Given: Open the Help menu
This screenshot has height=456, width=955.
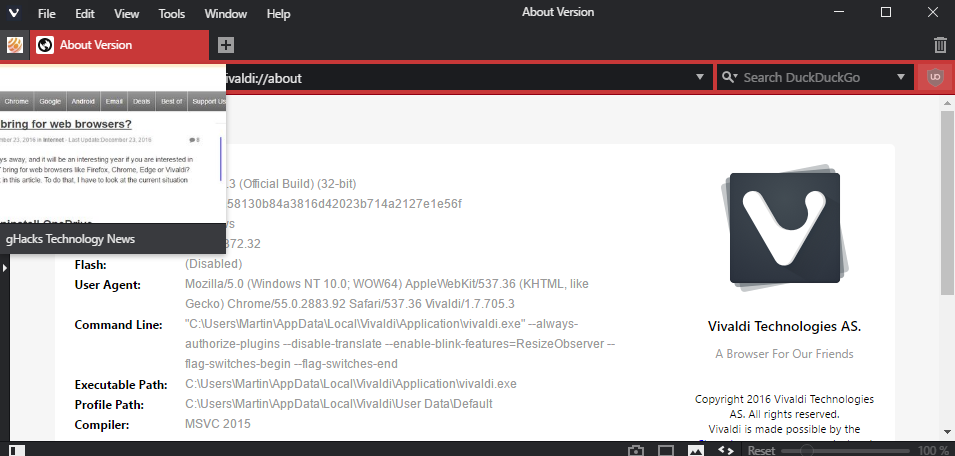Looking at the screenshot, I should coord(278,13).
